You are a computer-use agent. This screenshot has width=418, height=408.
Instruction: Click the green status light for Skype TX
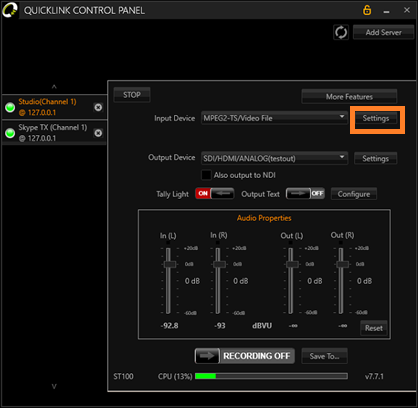[10, 133]
